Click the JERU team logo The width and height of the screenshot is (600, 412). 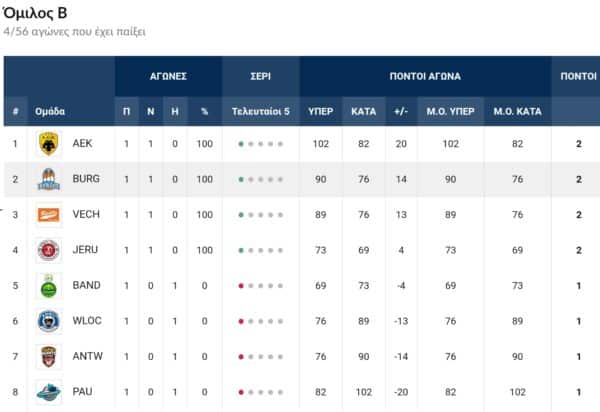click(x=48, y=251)
